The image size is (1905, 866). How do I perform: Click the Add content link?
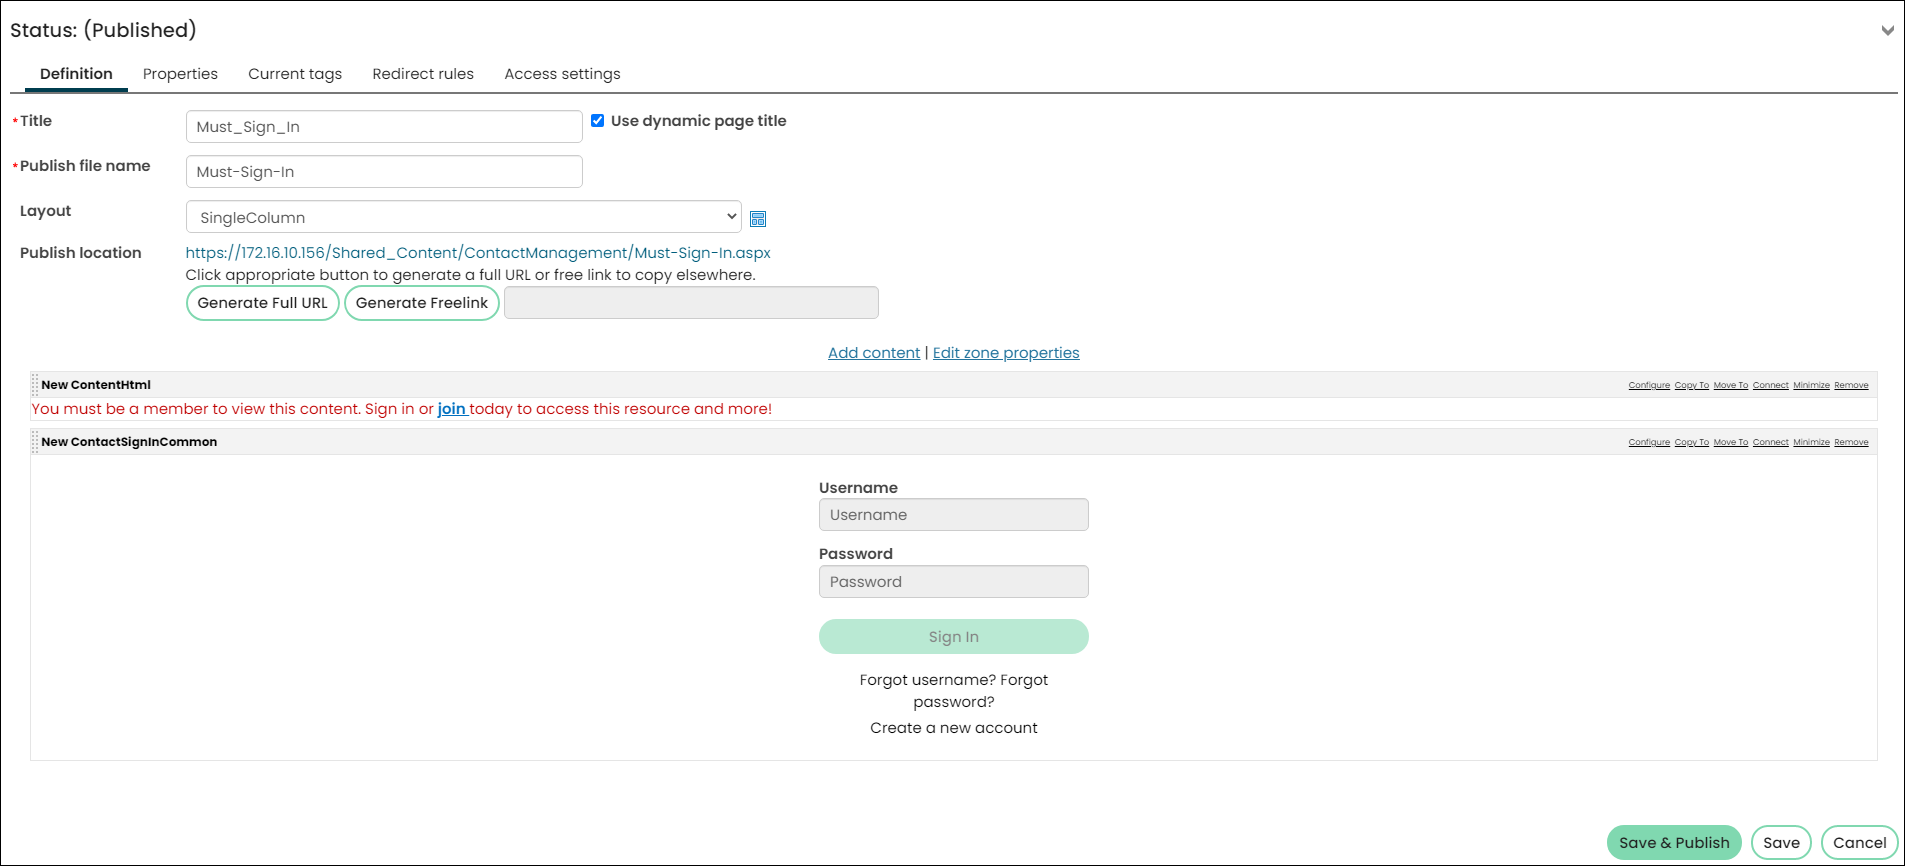point(874,353)
